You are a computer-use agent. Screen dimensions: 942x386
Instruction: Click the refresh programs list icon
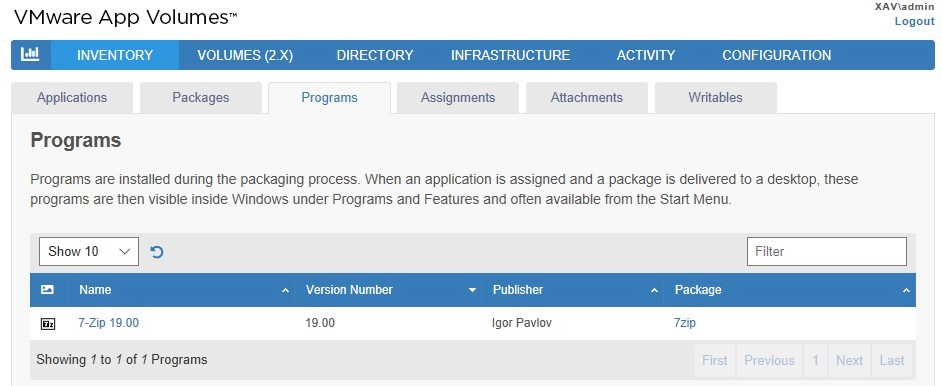[157, 252]
